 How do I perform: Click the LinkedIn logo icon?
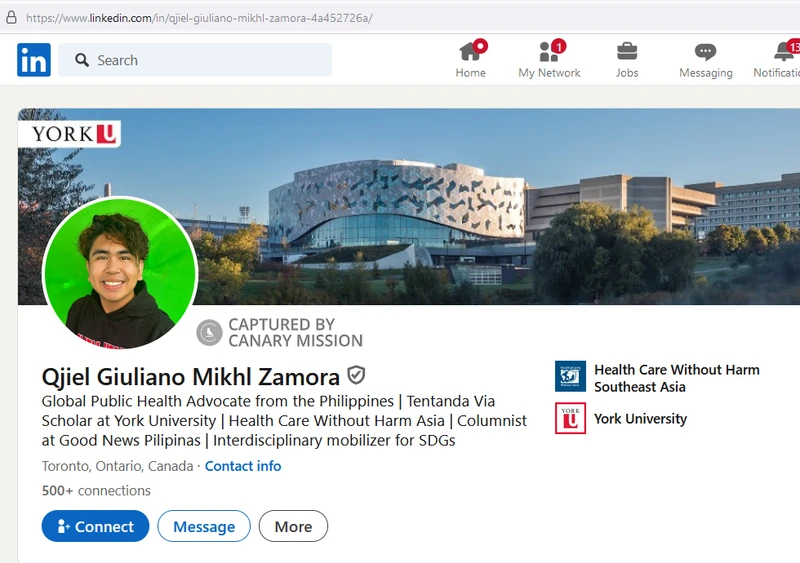[34, 60]
